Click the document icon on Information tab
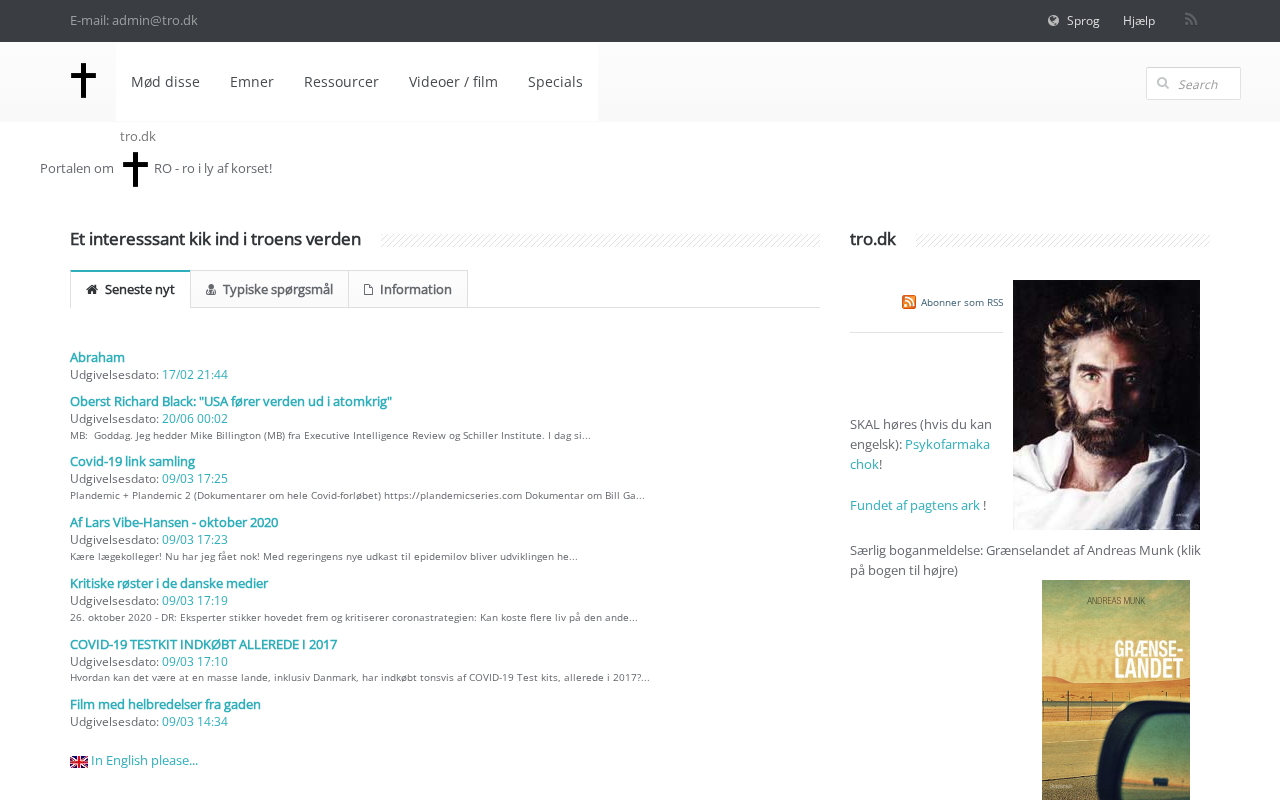Viewport: 1280px width, 800px height. [x=368, y=290]
